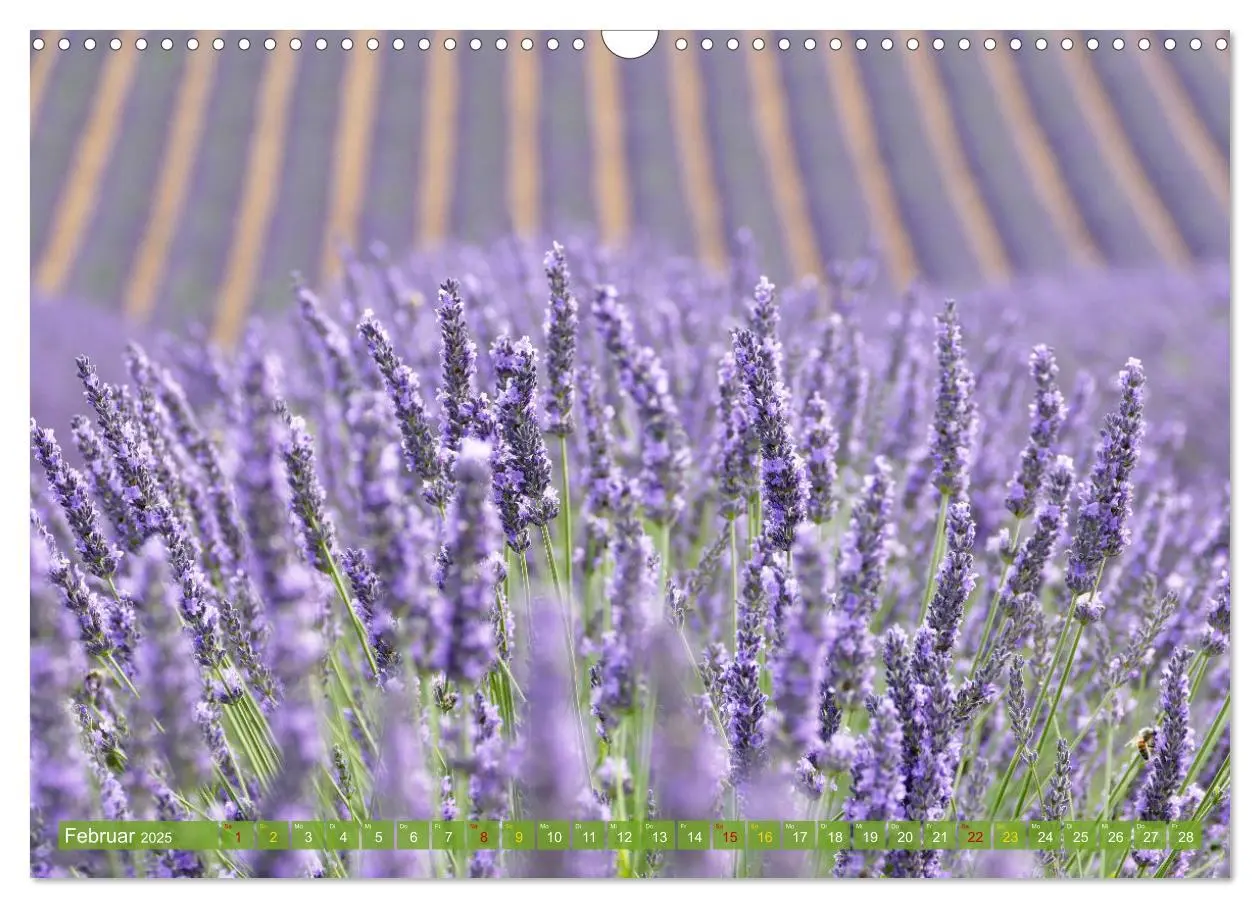The width and height of the screenshot is (1260, 908).
Task: Select date 14 in the February row
Action: click(693, 836)
